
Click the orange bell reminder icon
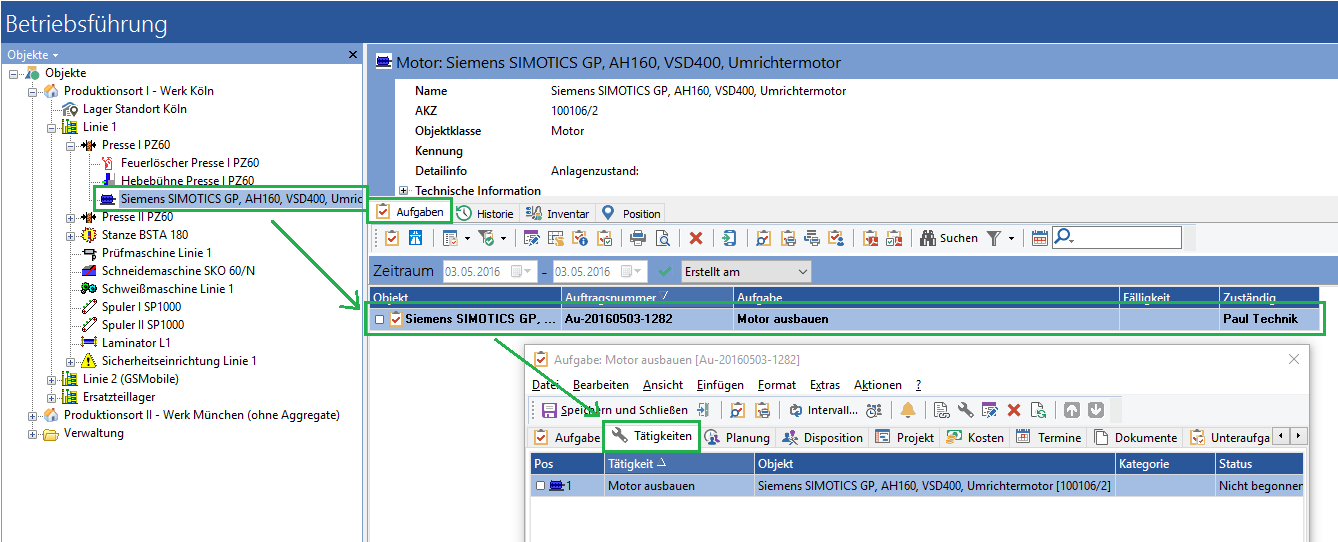tap(908, 410)
